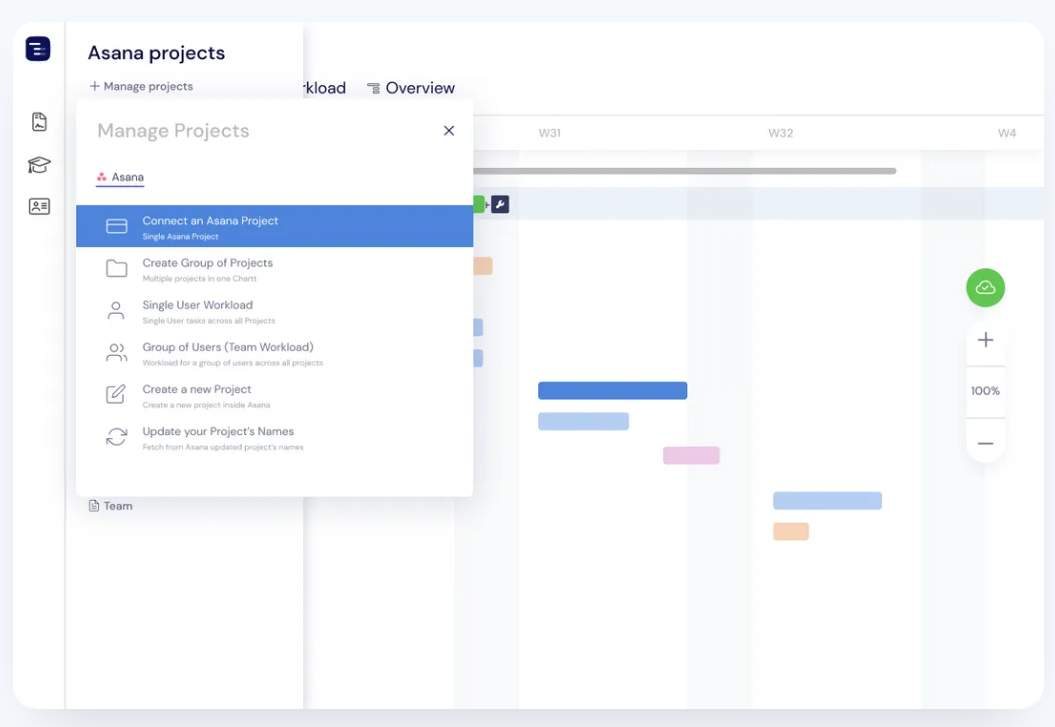Select the Asana tab in Manage Projects
The width and height of the screenshot is (1055, 727).
120,177
